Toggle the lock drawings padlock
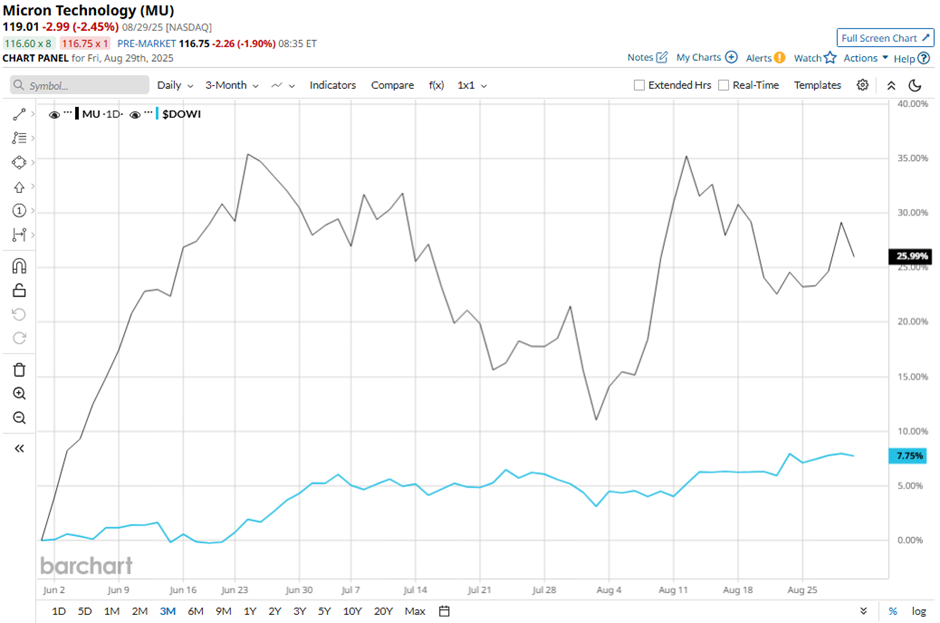Viewport: 940px width, 623px height. coord(19,290)
